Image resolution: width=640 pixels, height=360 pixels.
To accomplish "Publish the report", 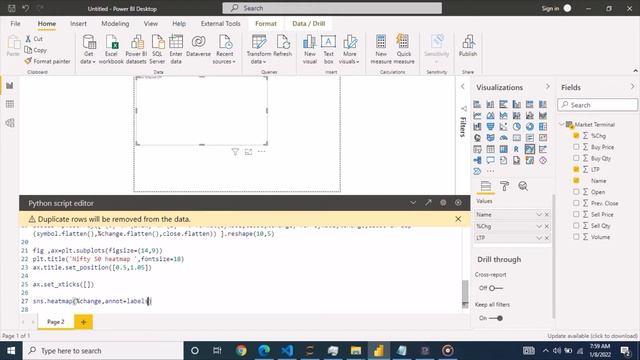I will [468, 46].
